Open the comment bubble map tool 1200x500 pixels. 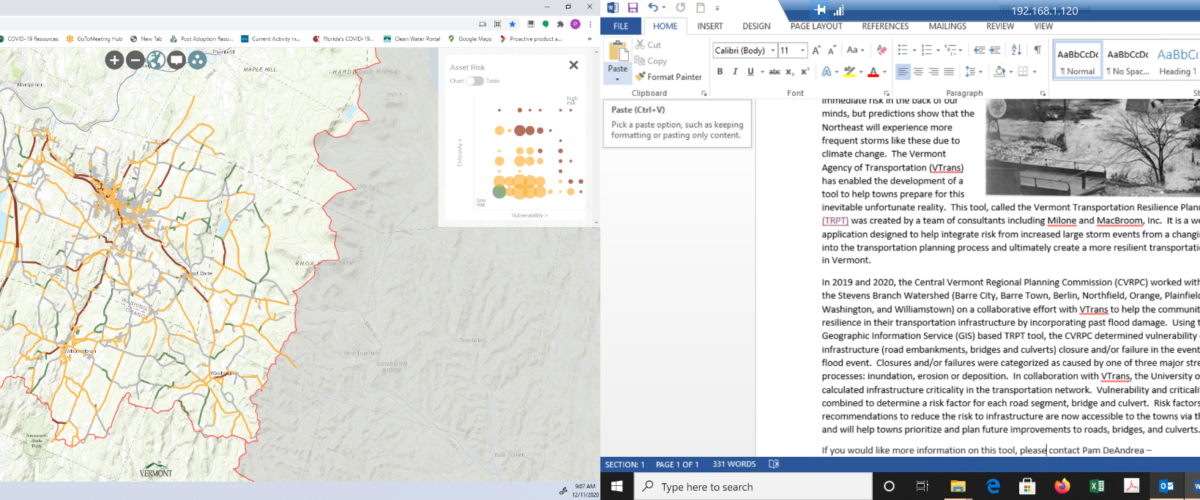pyautogui.click(x=176, y=60)
